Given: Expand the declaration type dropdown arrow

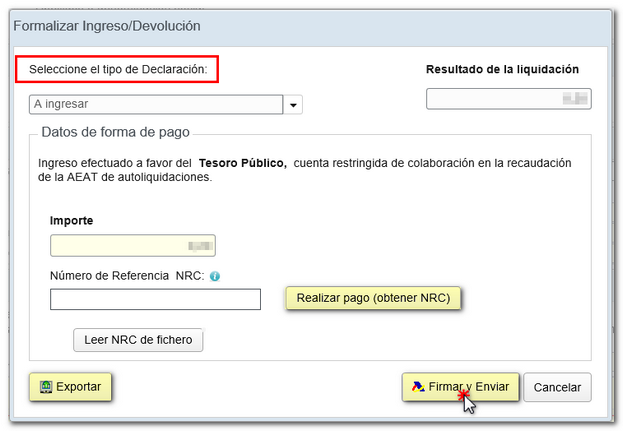Looking at the screenshot, I should 294,104.
